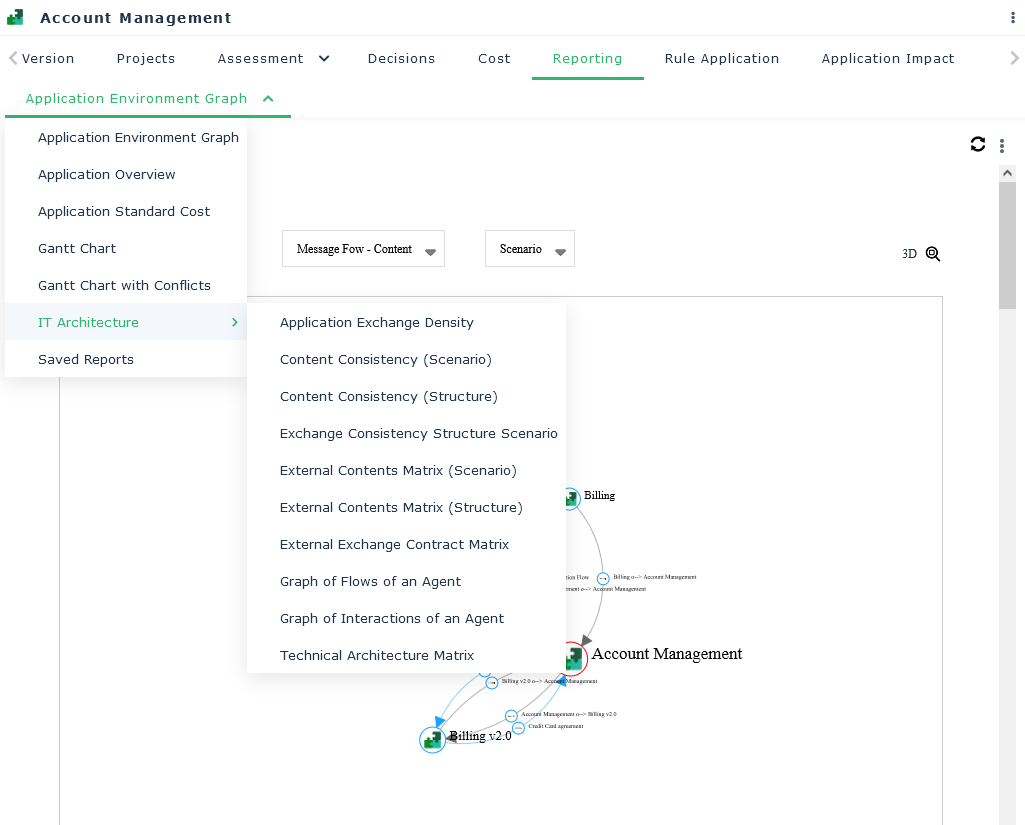Select the Billing node icon in graph
1025x825 pixels.
570,498
